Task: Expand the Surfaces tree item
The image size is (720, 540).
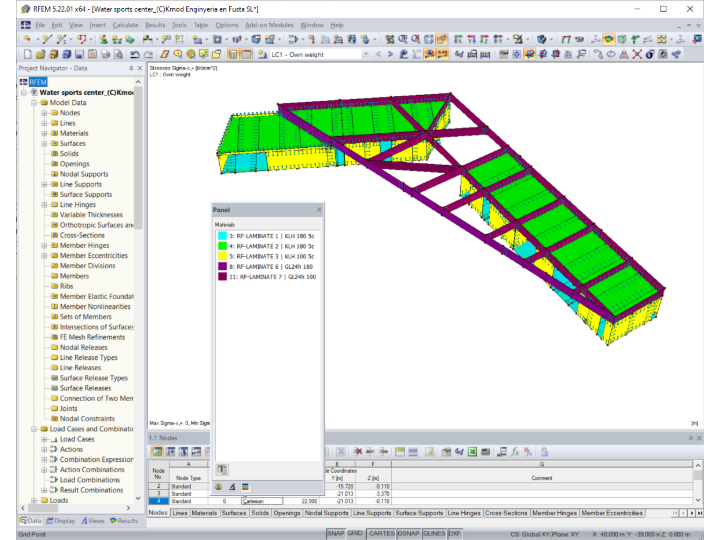Action: (x=44, y=143)
